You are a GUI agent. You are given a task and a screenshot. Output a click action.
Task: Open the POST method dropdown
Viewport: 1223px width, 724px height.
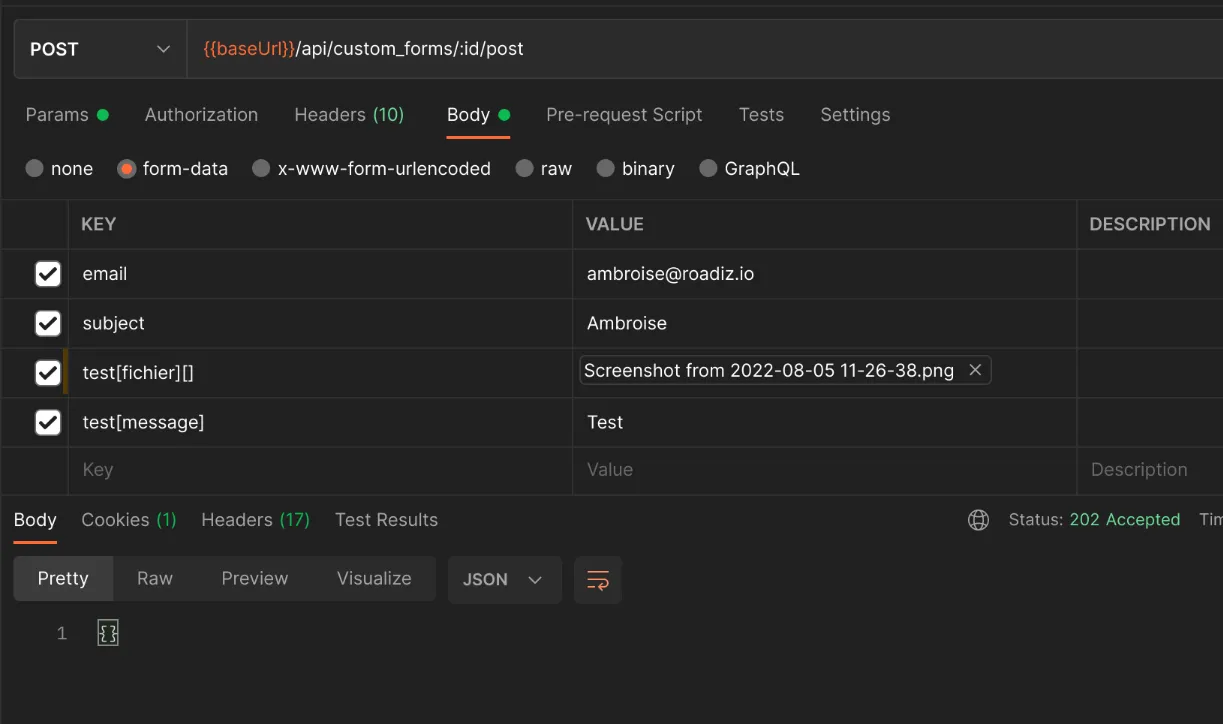pos(100,49)
